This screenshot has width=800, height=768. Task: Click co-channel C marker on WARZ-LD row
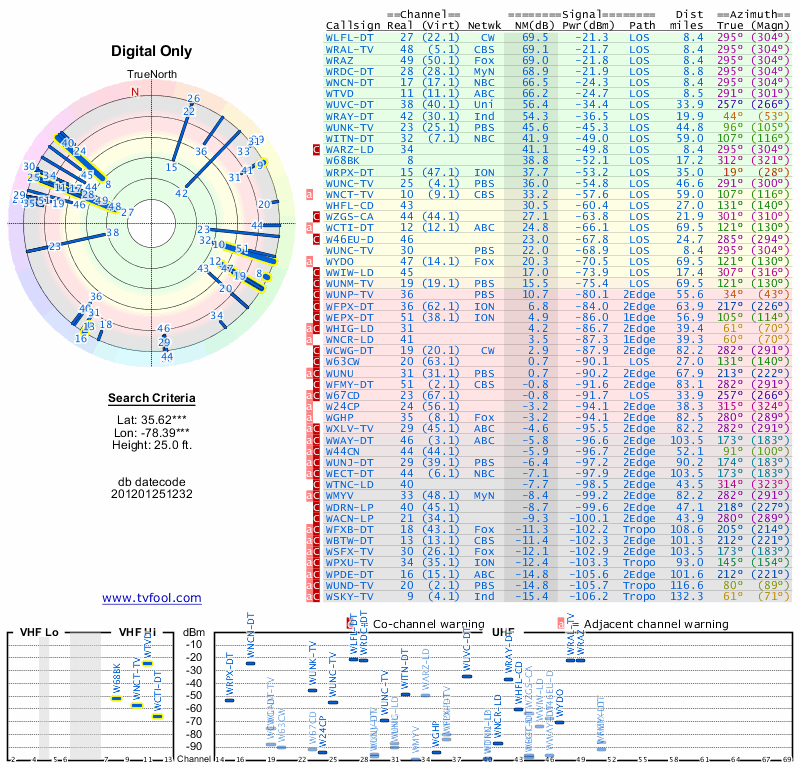(316, 150)
